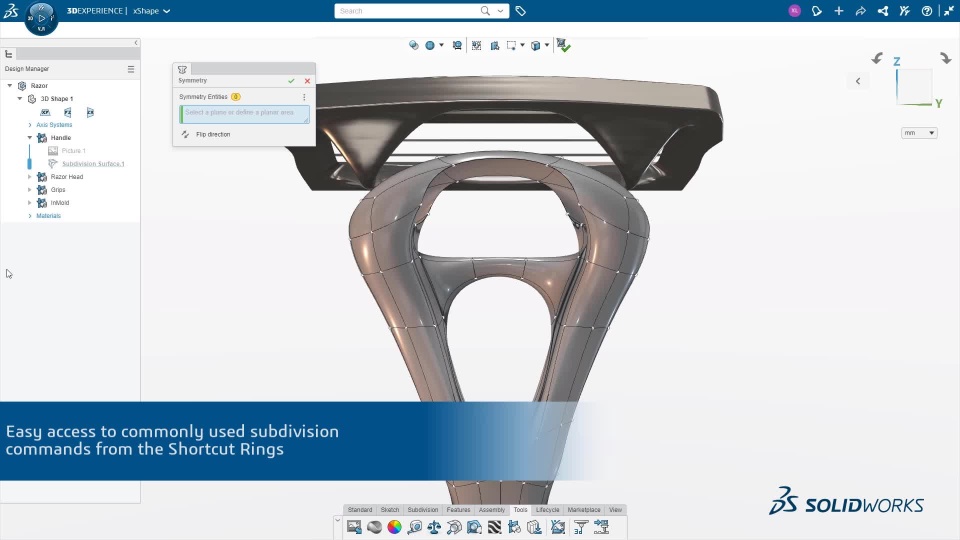Expand the Razor Head node
960x540 pixels.
(x=29, y=177)
